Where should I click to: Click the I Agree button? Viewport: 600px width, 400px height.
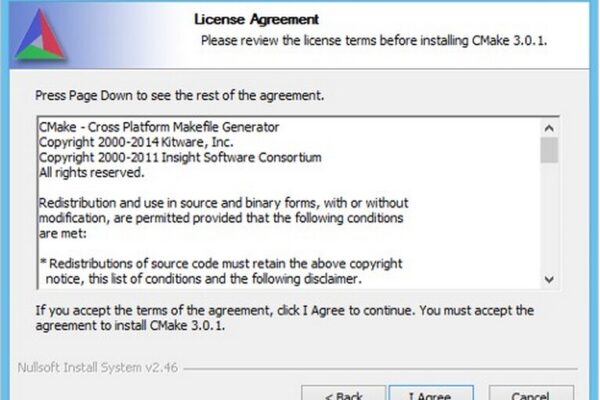point(431,392)
